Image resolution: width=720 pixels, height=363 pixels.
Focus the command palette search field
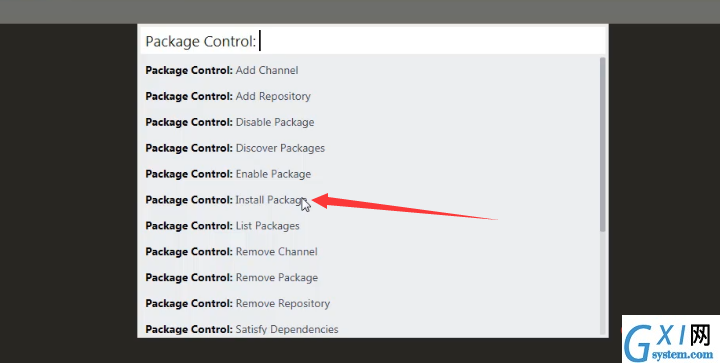373,41
